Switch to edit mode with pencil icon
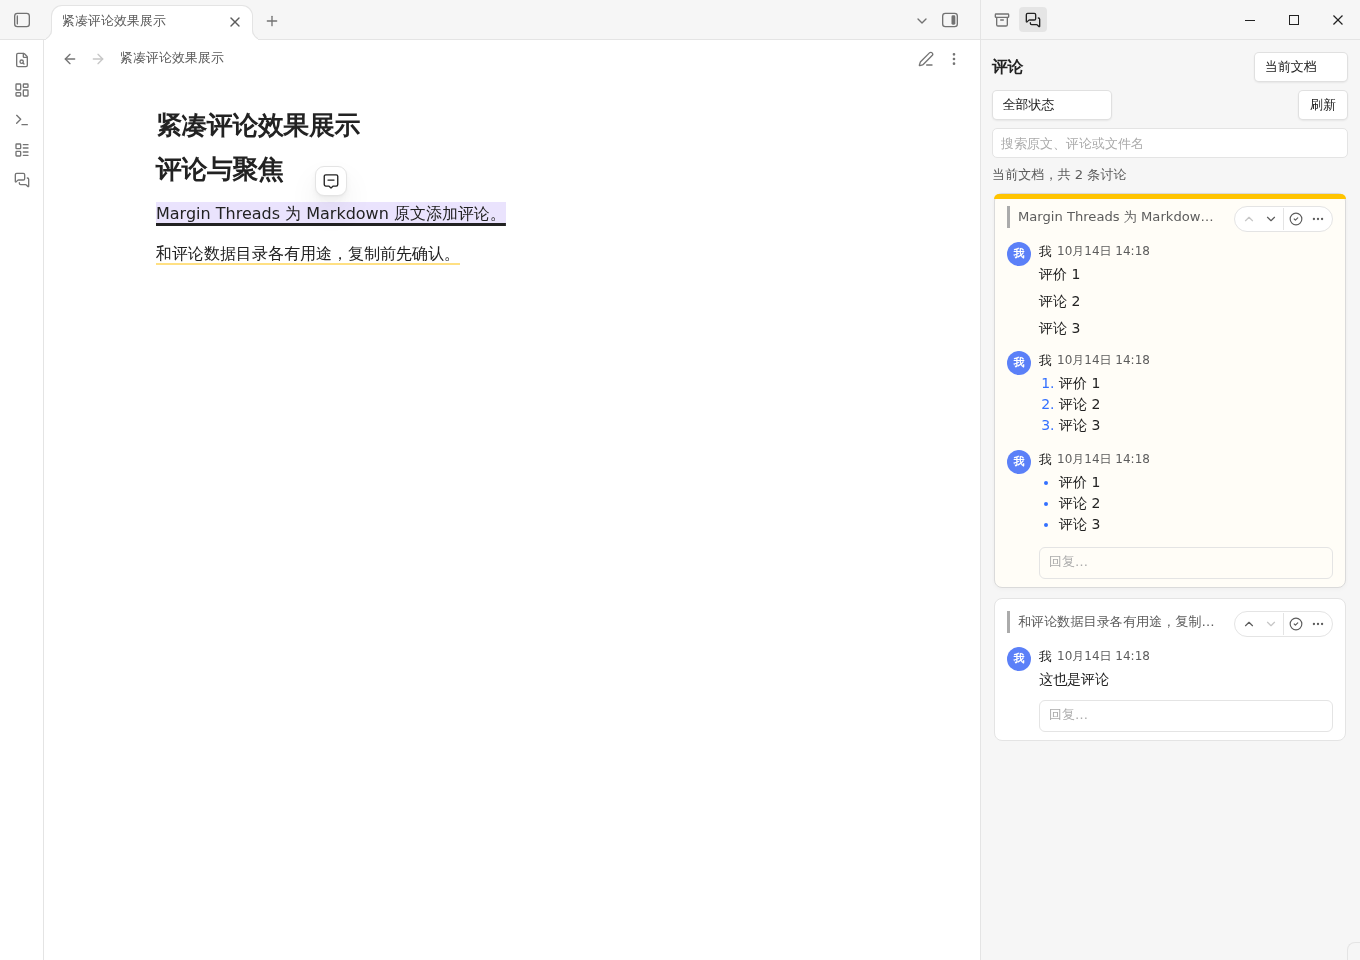Image resolution: width=1360 pixels, height=960 pixels. [926, 59]
